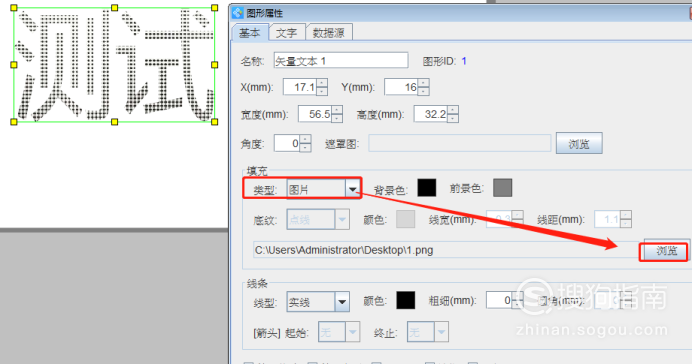Select the 测试 text object on canvas

tap(114, 65)
